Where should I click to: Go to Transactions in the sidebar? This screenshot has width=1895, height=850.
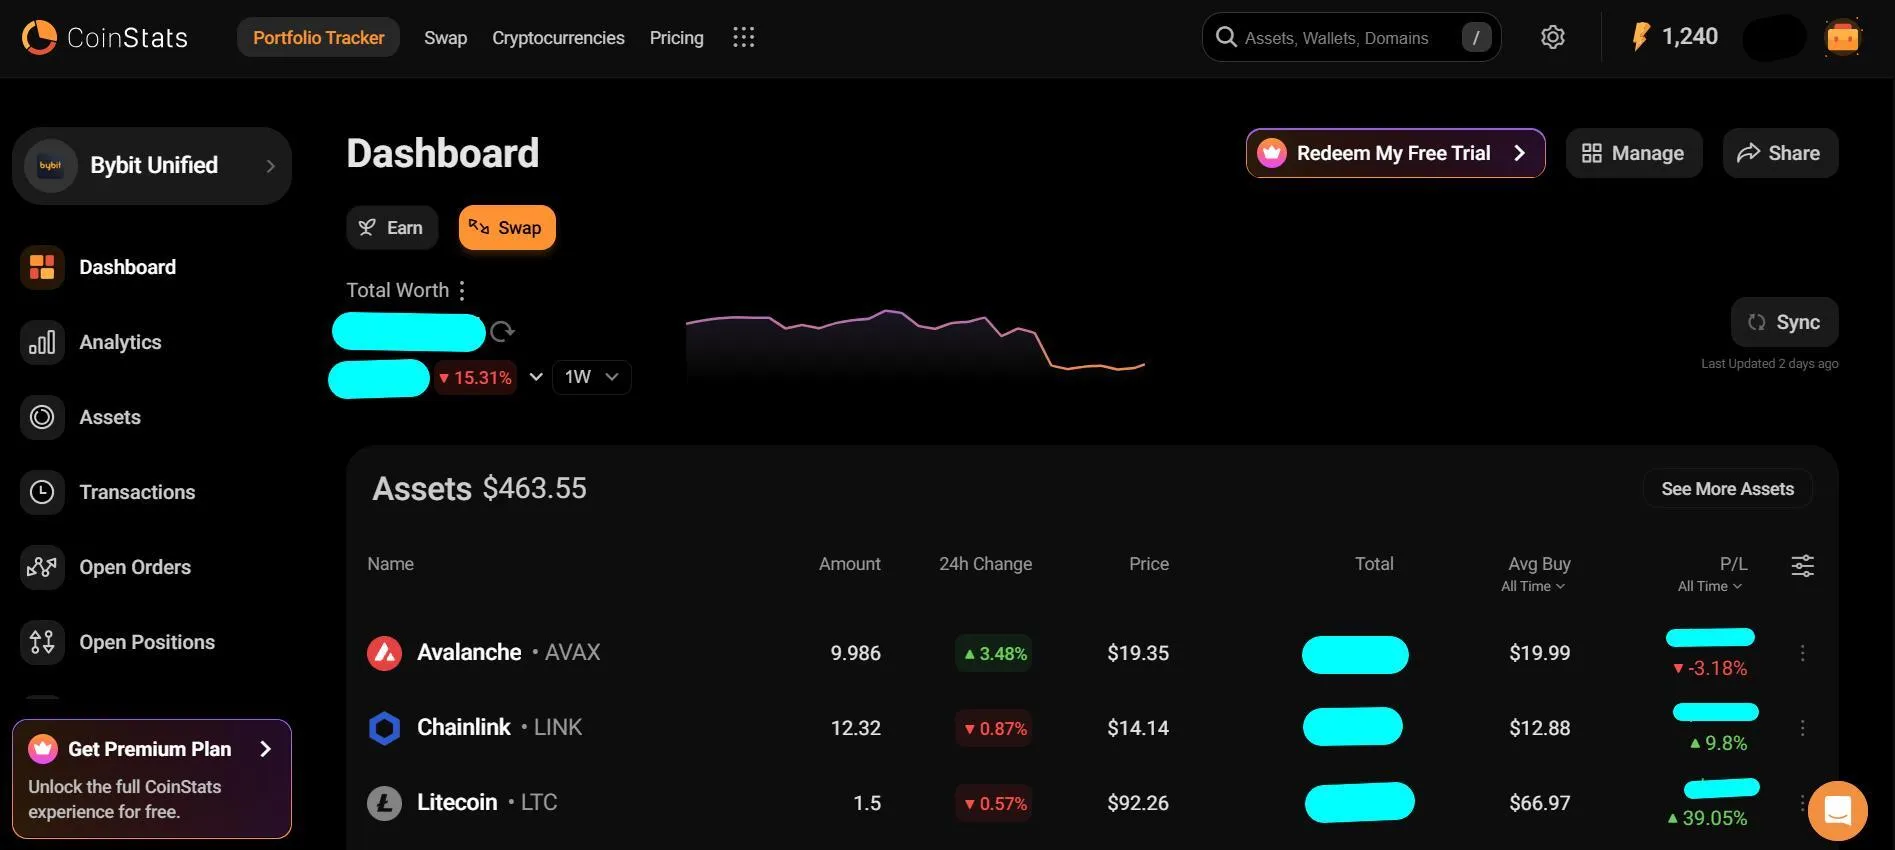pos(137,492)
